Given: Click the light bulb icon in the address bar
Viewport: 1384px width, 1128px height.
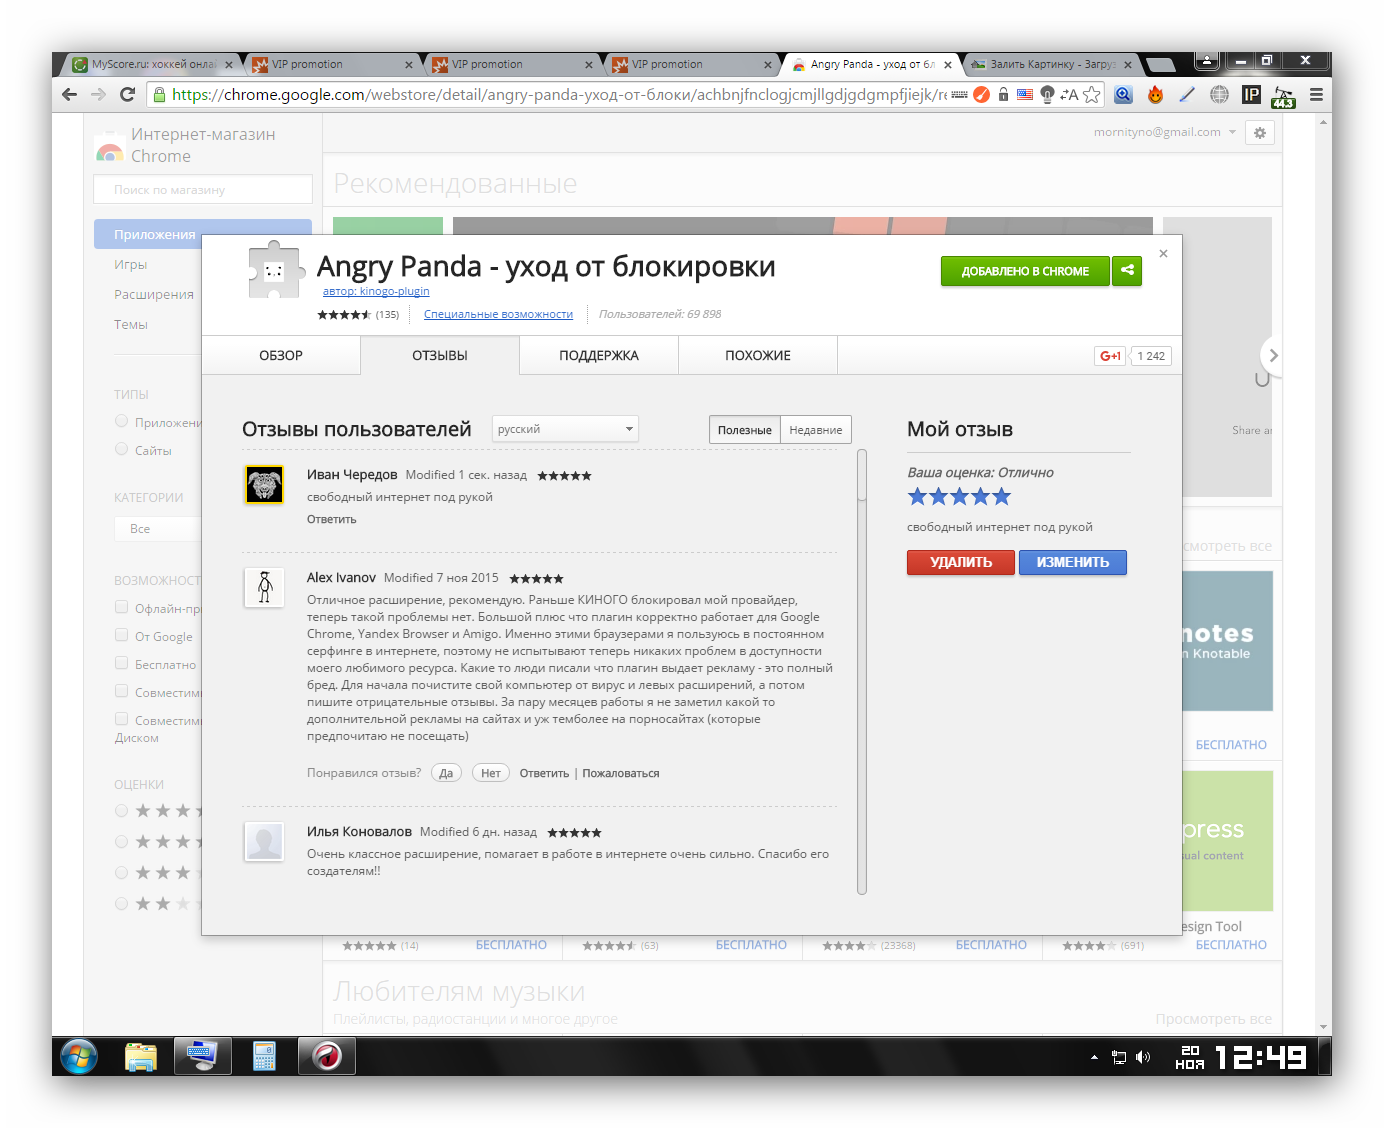Looking at the screenshot, I should point(1047,94).
